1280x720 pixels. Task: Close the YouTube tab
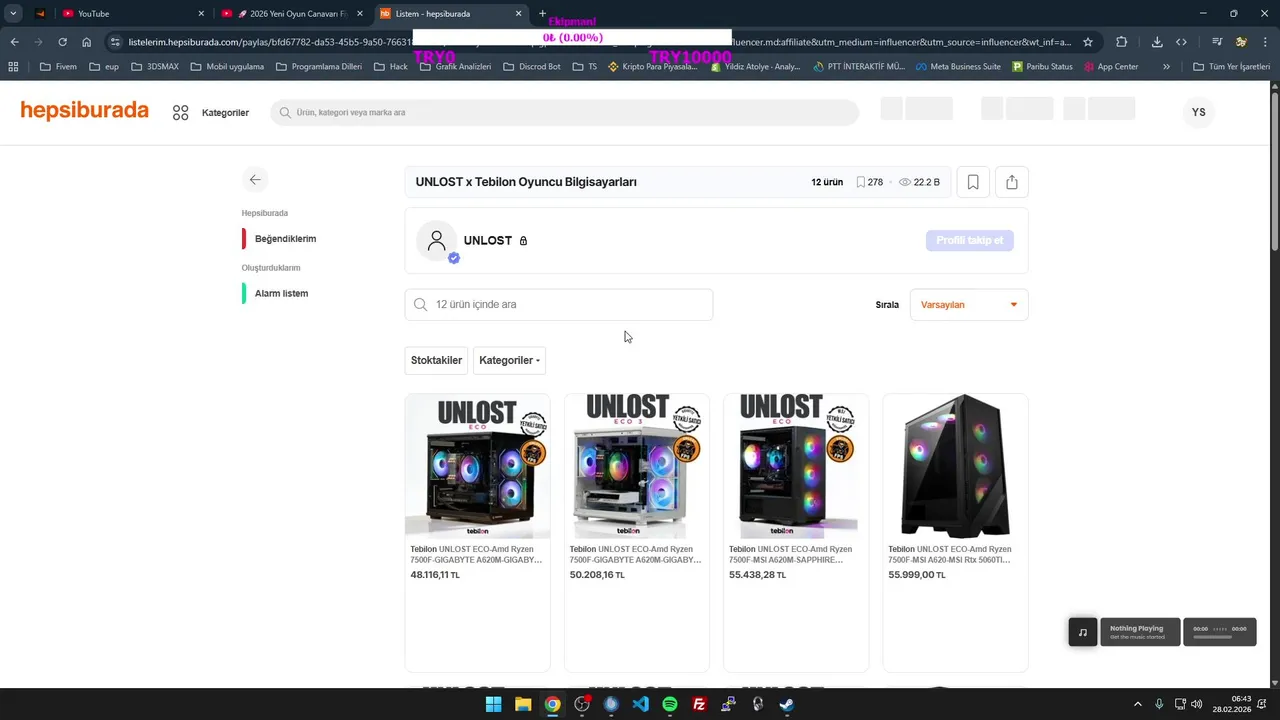click(201, 14)
